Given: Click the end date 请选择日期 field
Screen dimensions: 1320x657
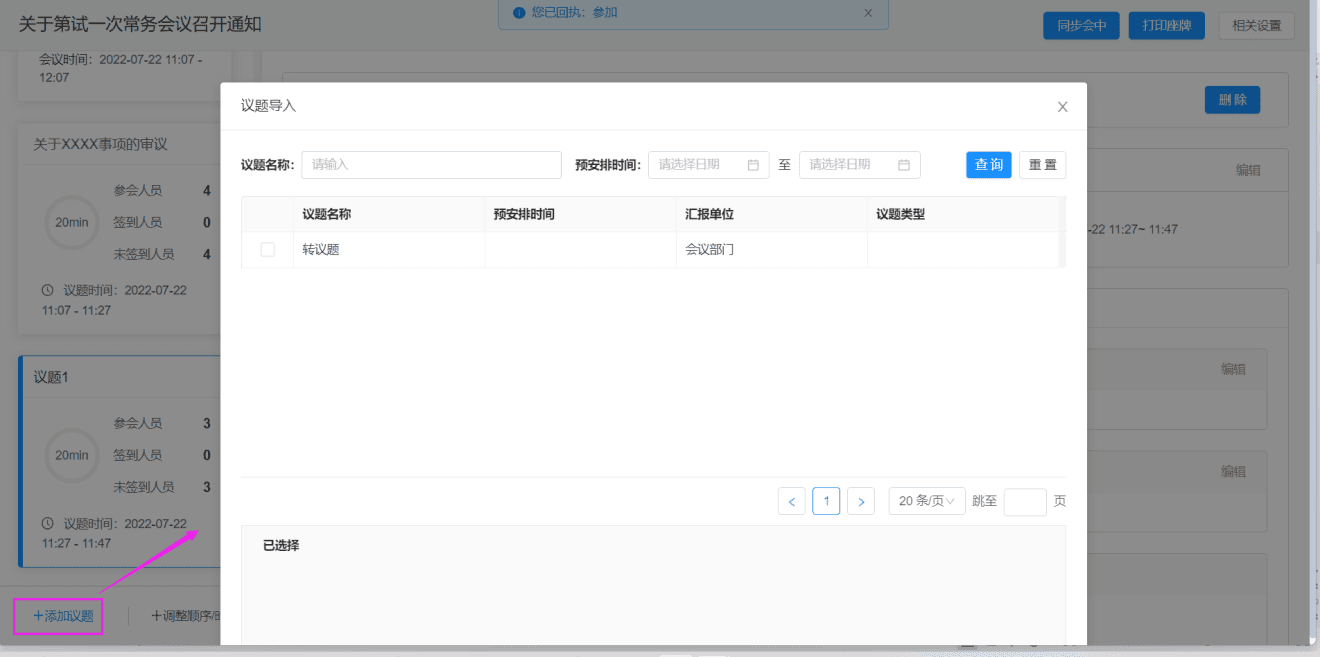Looking at the screenshot, I should point(860,165).
